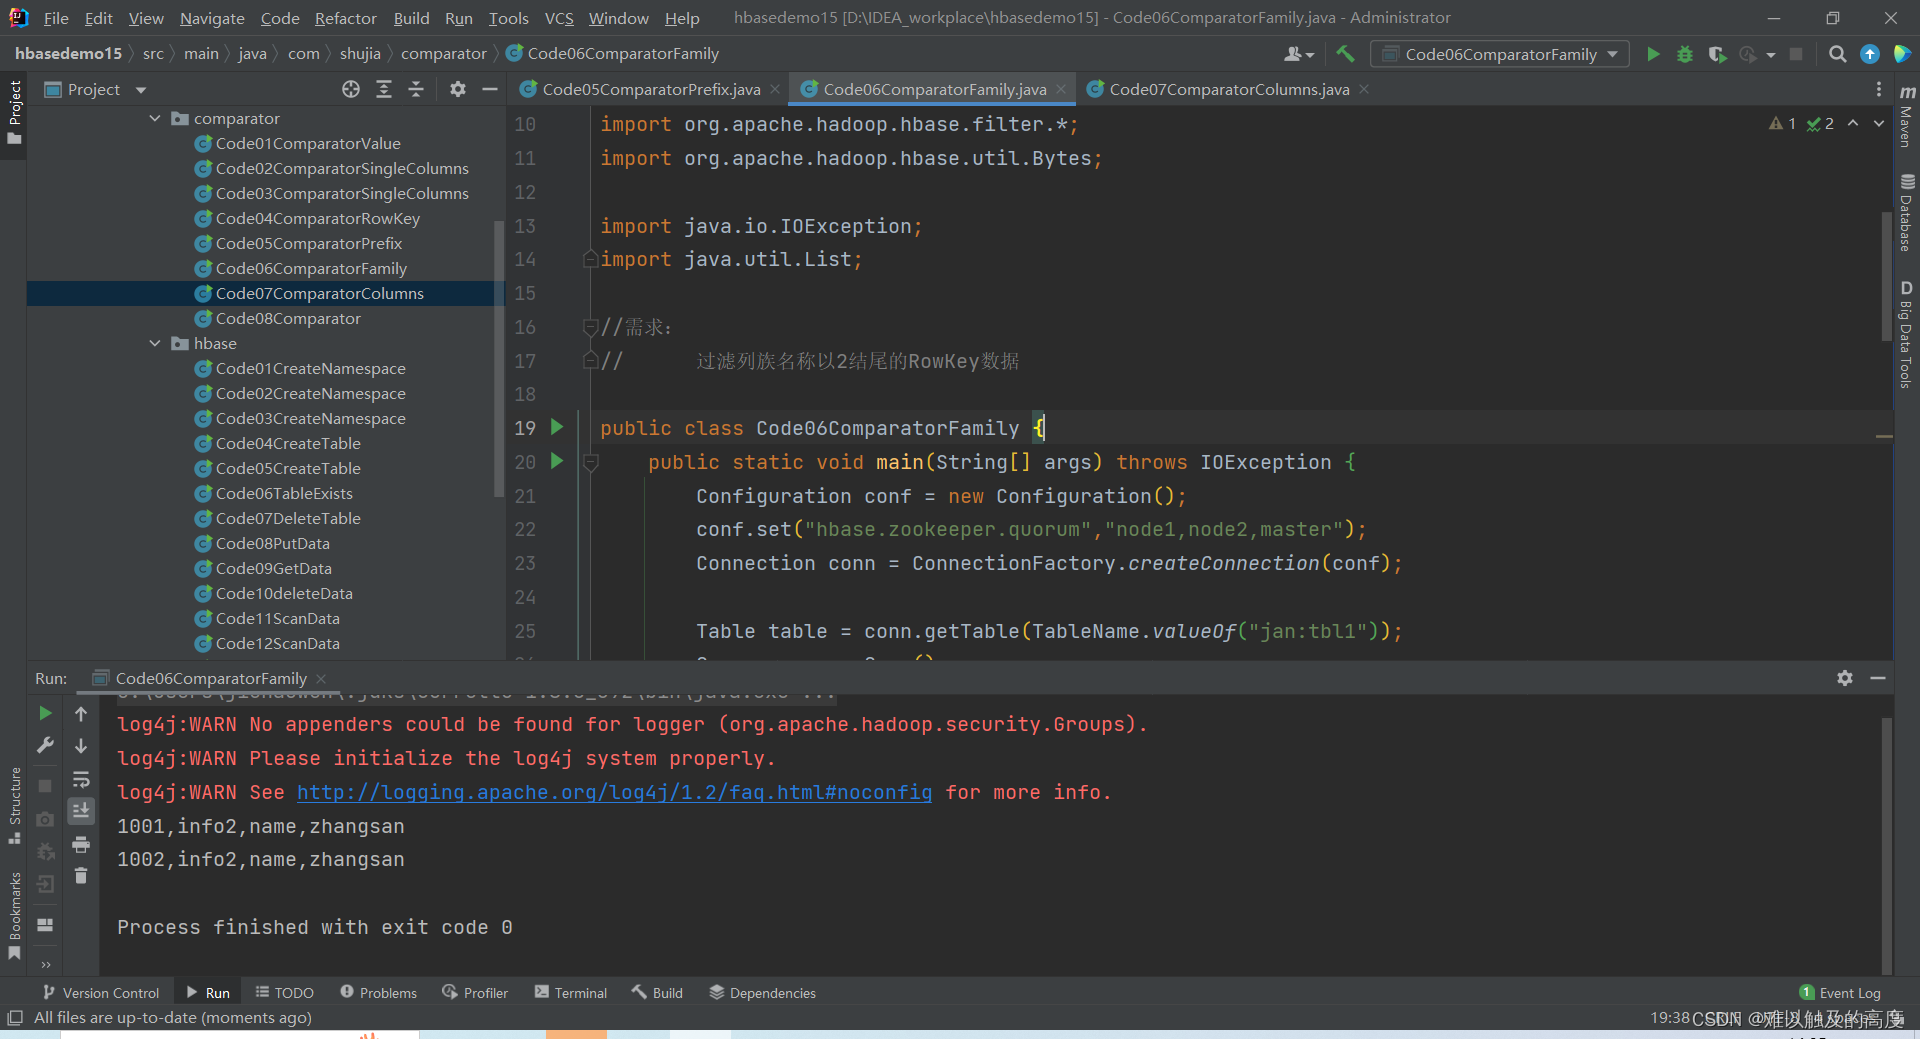
Task: Switch to Code05ComparatorPrefix.java tab
Action: [651, 89]
